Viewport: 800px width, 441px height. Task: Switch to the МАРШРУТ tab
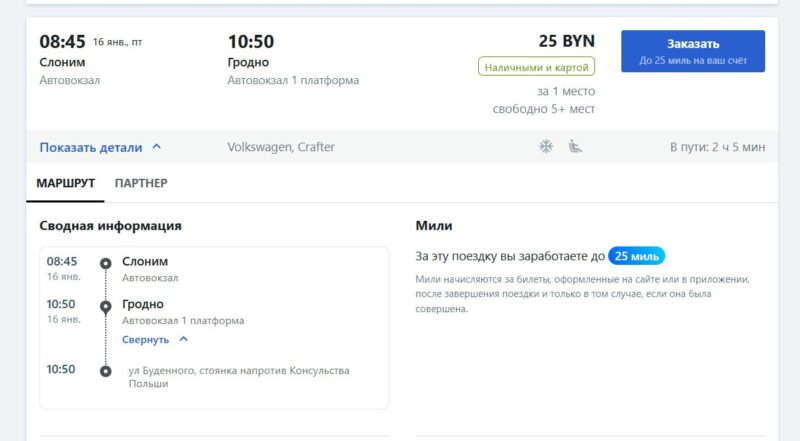coord(66,183)
